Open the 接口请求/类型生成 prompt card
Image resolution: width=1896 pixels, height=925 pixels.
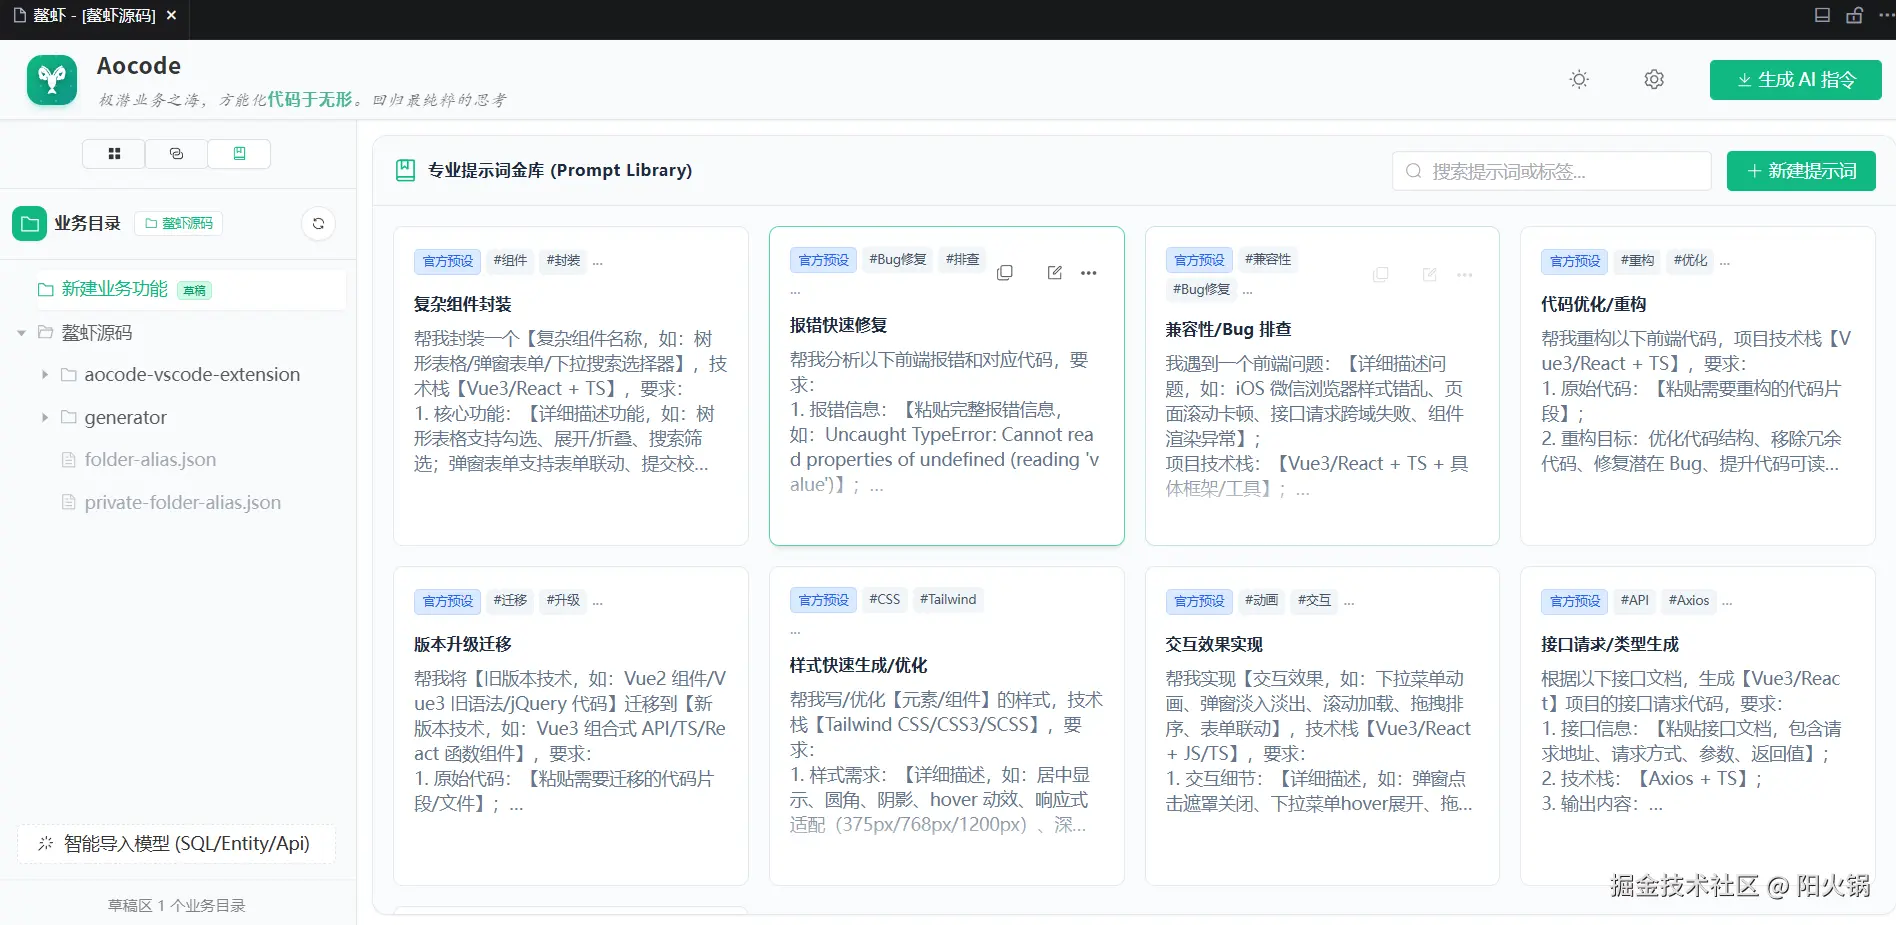click(x=1697, y=726)
